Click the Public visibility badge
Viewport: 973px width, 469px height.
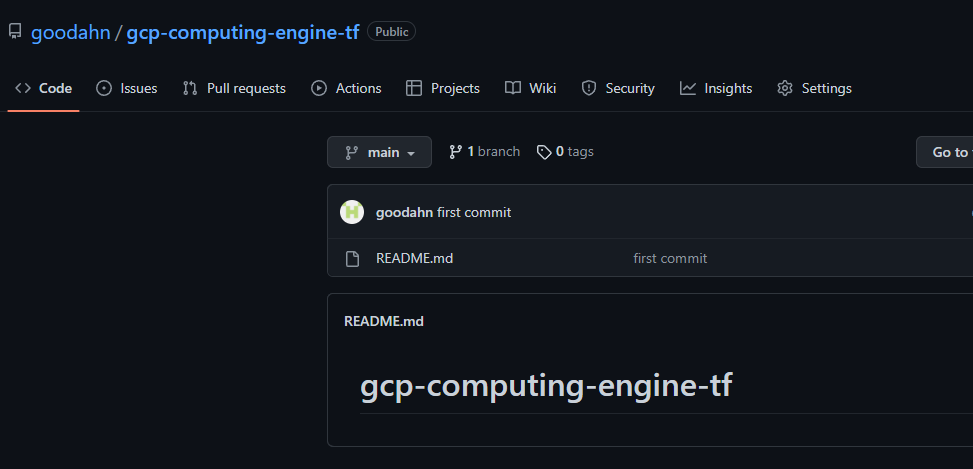tap(392, 32)
